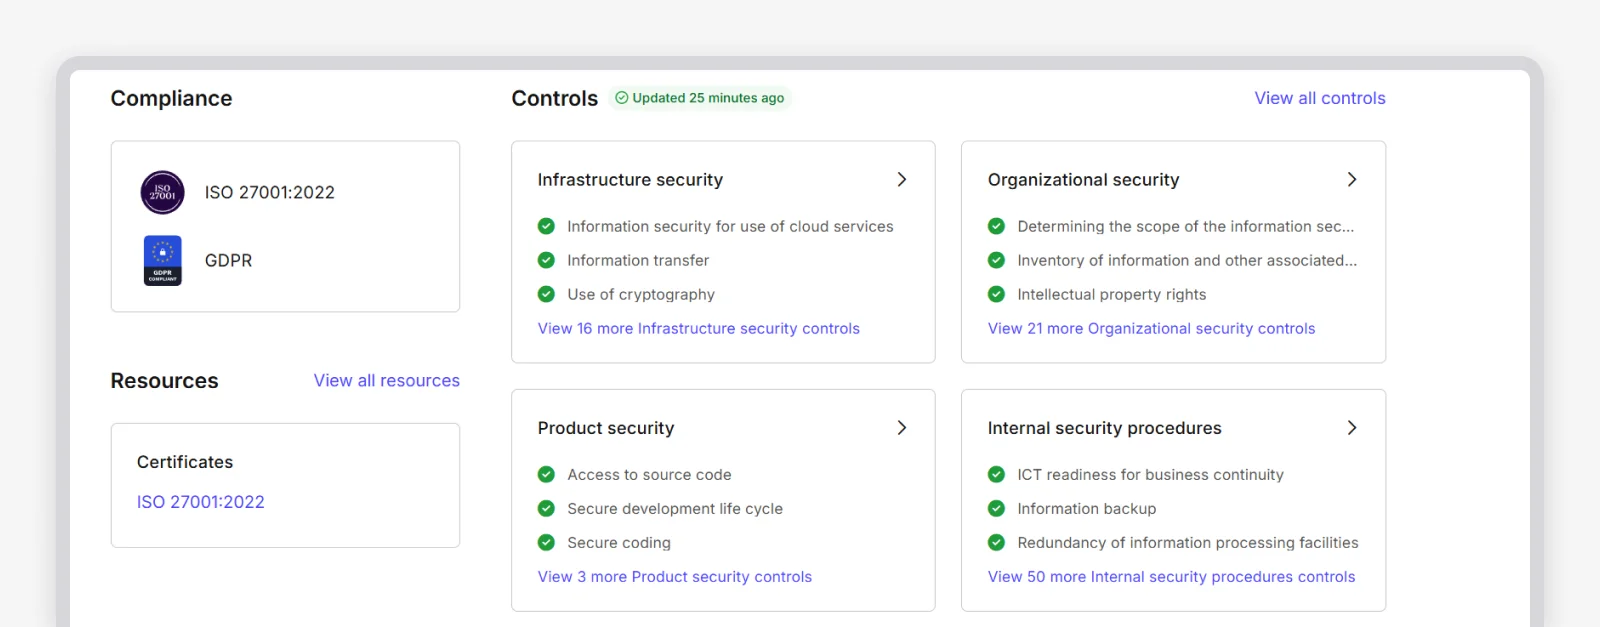This screenshot has width=1600, height=627.
Task: Expand Internal security procedures chevron arrow
Action: click(1352, 427)
